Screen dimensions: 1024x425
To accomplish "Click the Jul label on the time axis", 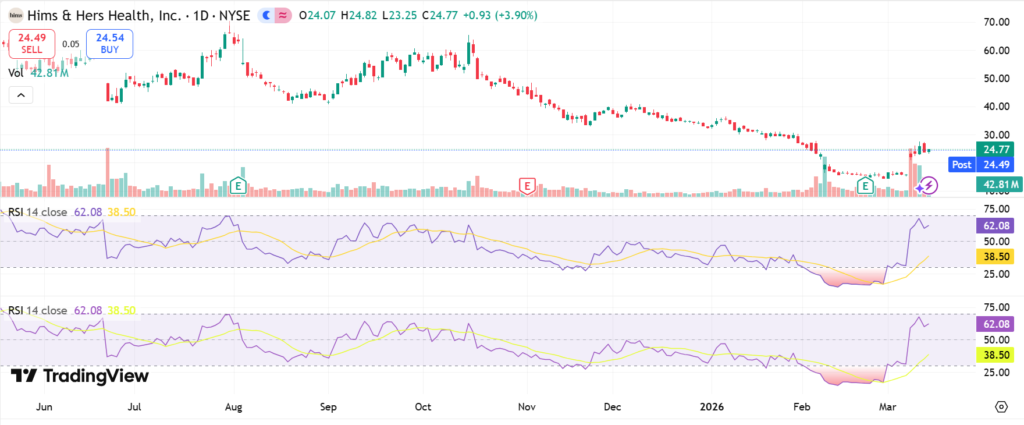I will pos(135,407).
